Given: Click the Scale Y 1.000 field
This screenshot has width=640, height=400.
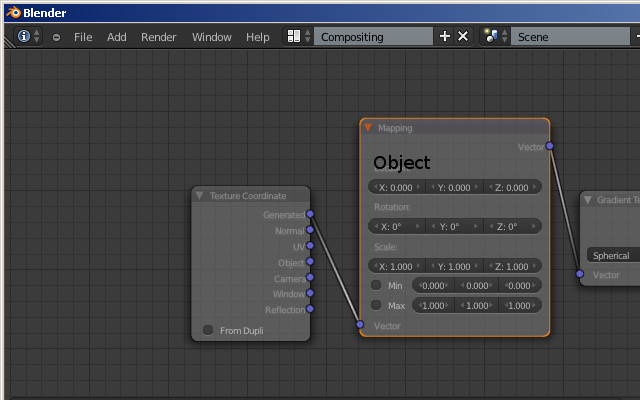Looking at the screenshot, I should click(454, 266).
